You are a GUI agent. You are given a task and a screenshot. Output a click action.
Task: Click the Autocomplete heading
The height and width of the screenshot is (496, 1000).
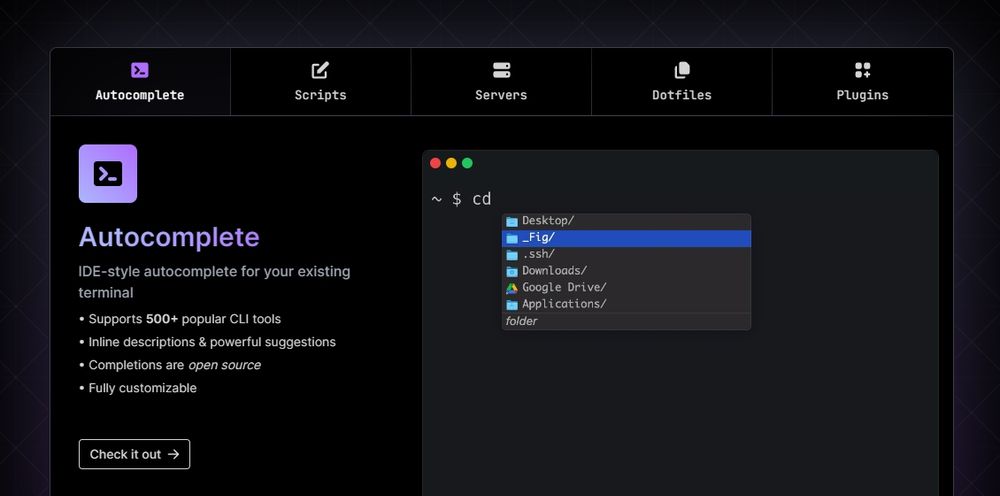coord(169,237)
